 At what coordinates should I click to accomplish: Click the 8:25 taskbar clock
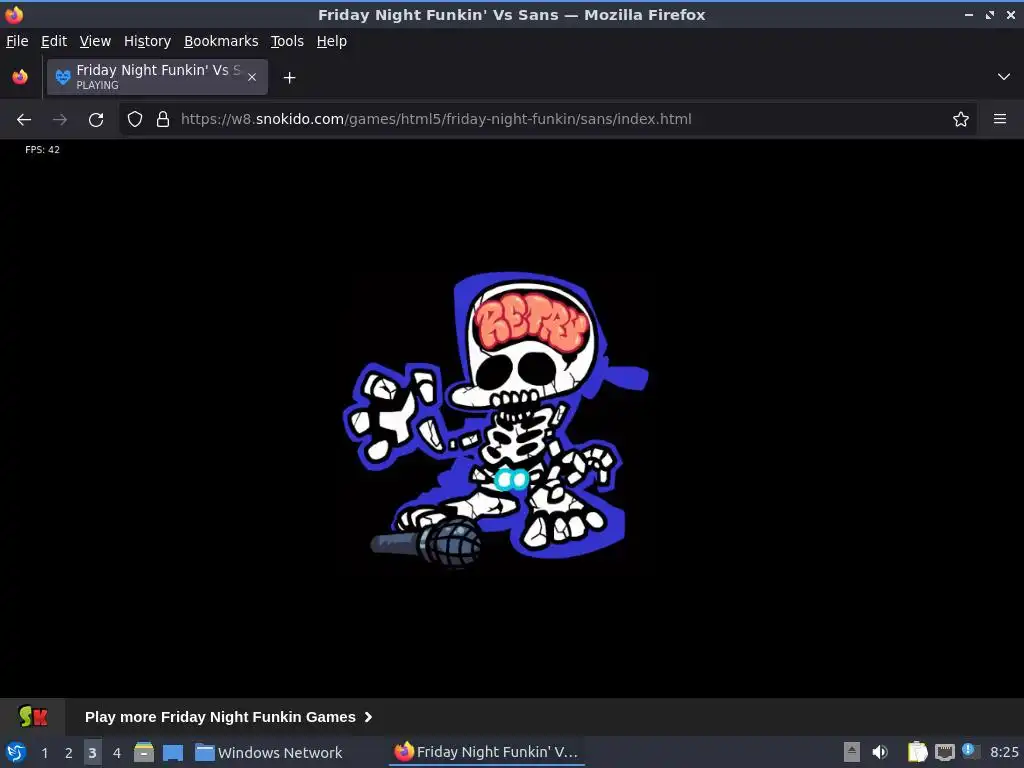coord(1004,752)
